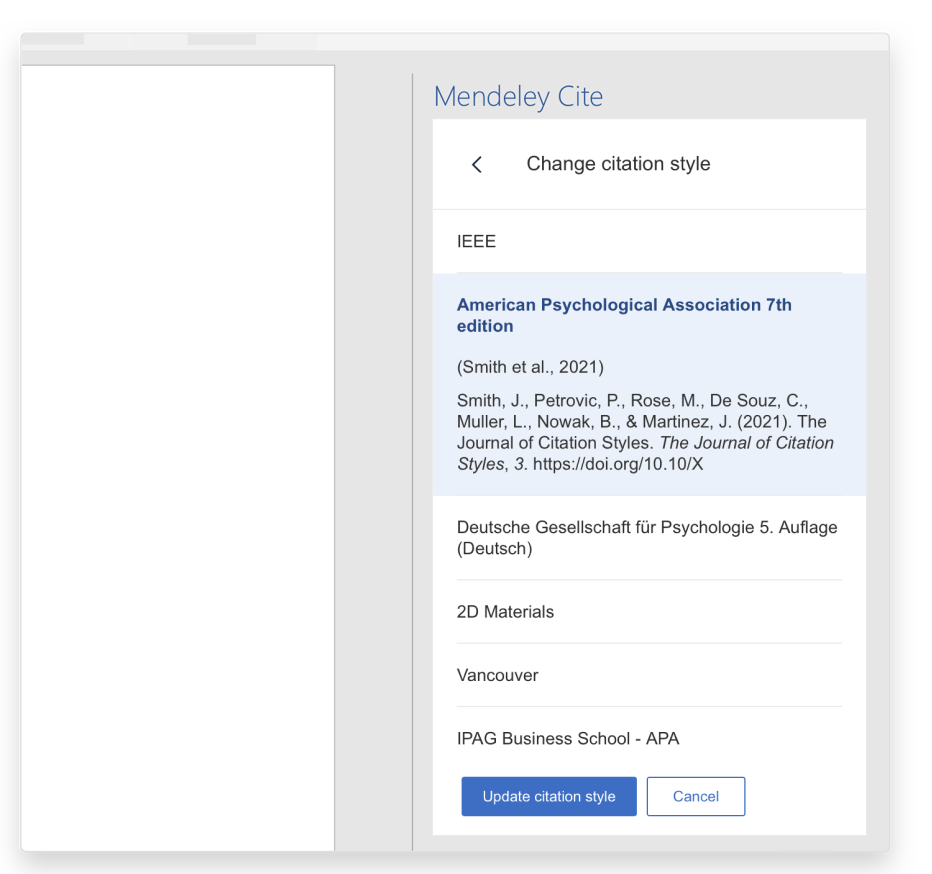
Task: Click the Change citation style heading
Action: (x=618, y=164)
